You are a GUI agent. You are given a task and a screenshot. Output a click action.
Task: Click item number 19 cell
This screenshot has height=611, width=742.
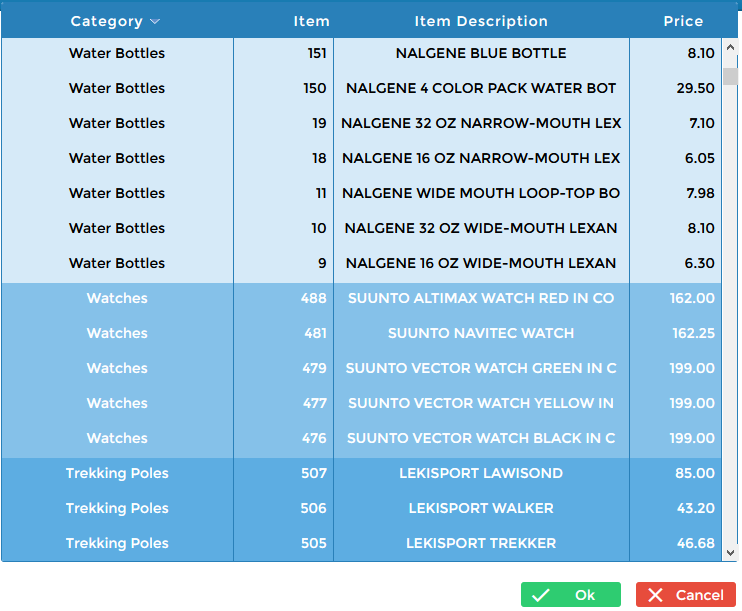pos(283,123)
